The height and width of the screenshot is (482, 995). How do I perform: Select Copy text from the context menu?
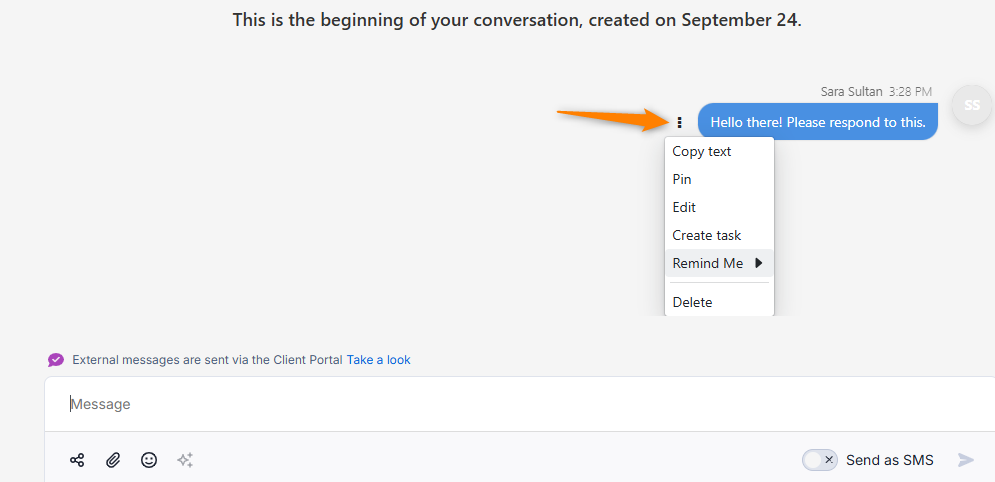(x=702, y=152)
